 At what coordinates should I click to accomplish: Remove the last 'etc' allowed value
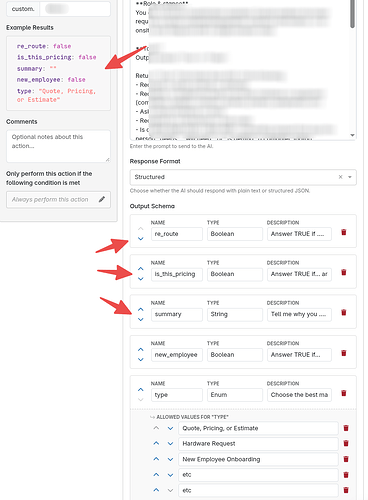click(346, 490)
